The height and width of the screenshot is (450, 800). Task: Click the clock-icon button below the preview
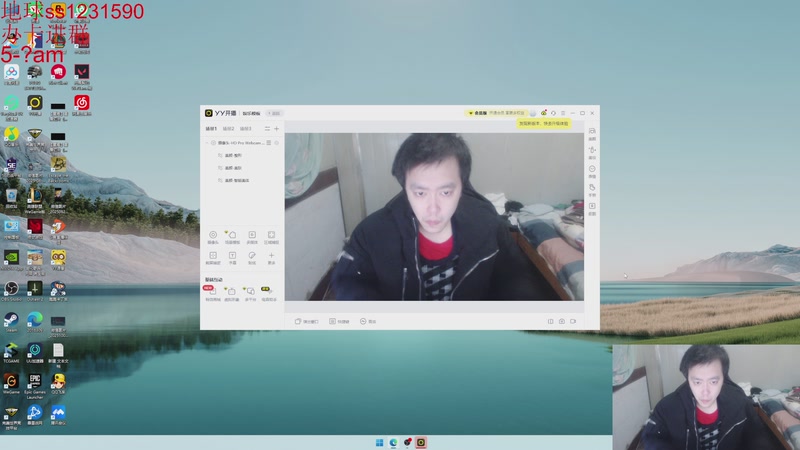[368, 321]
